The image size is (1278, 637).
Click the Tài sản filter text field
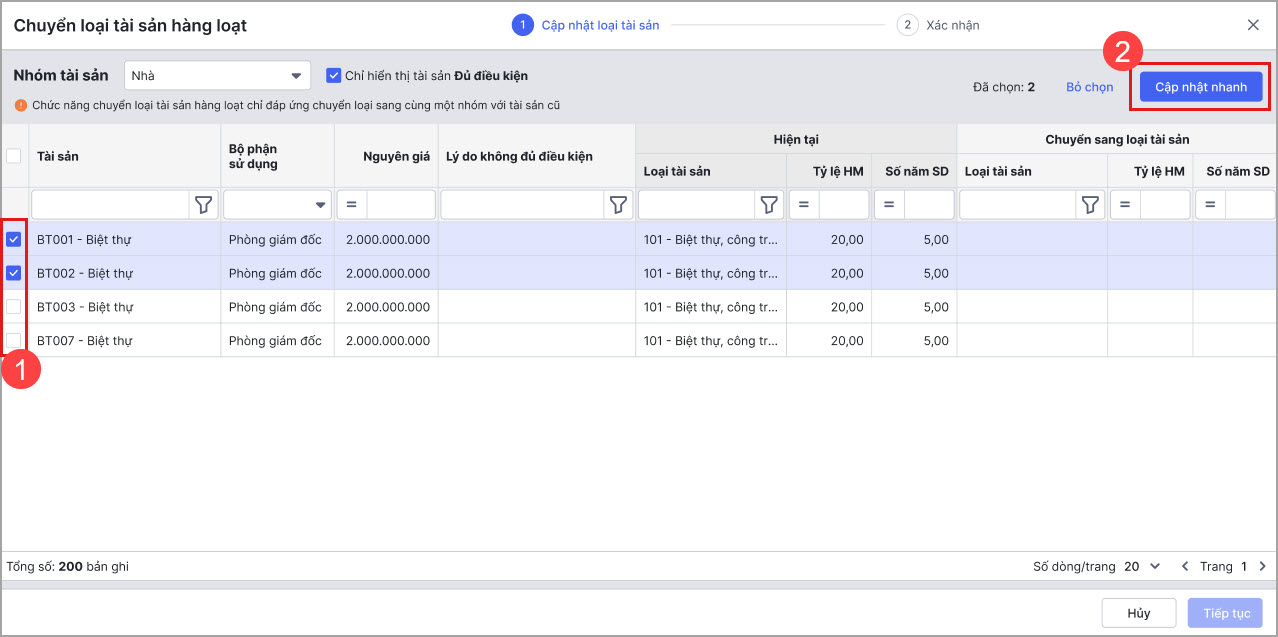click(110, 205)
